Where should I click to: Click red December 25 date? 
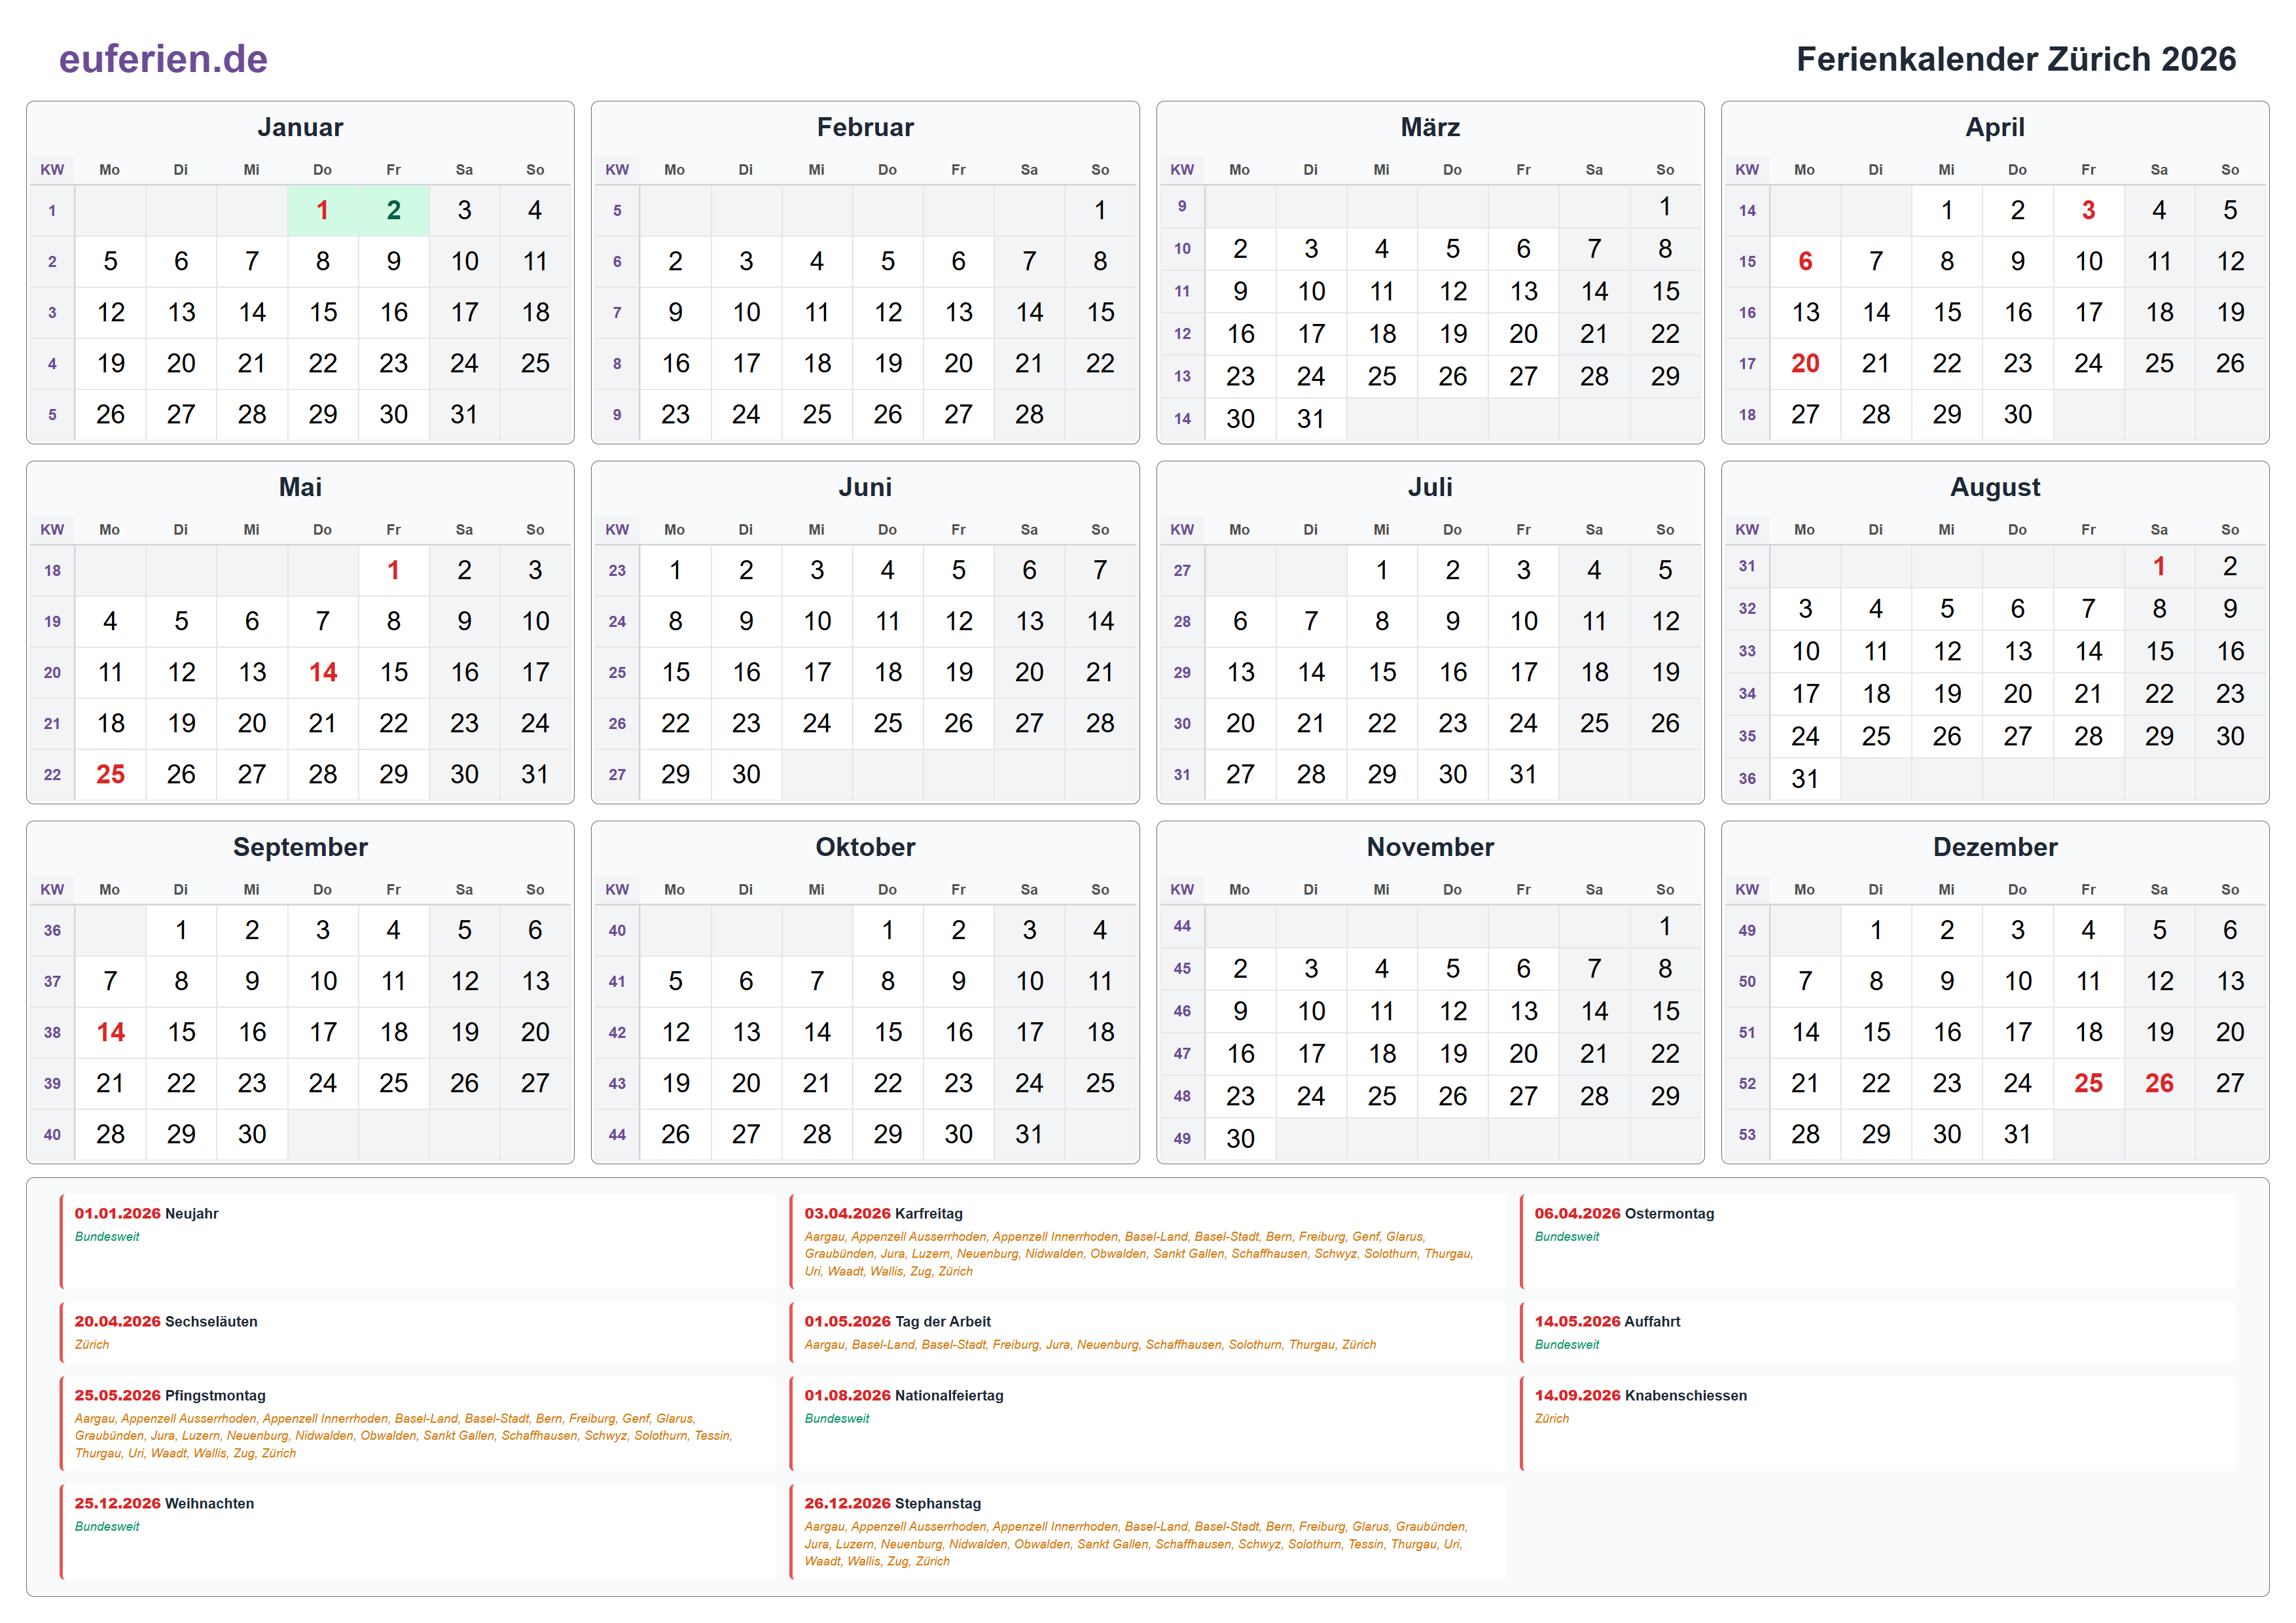pyautogui.click(x=2088, y=1083)
